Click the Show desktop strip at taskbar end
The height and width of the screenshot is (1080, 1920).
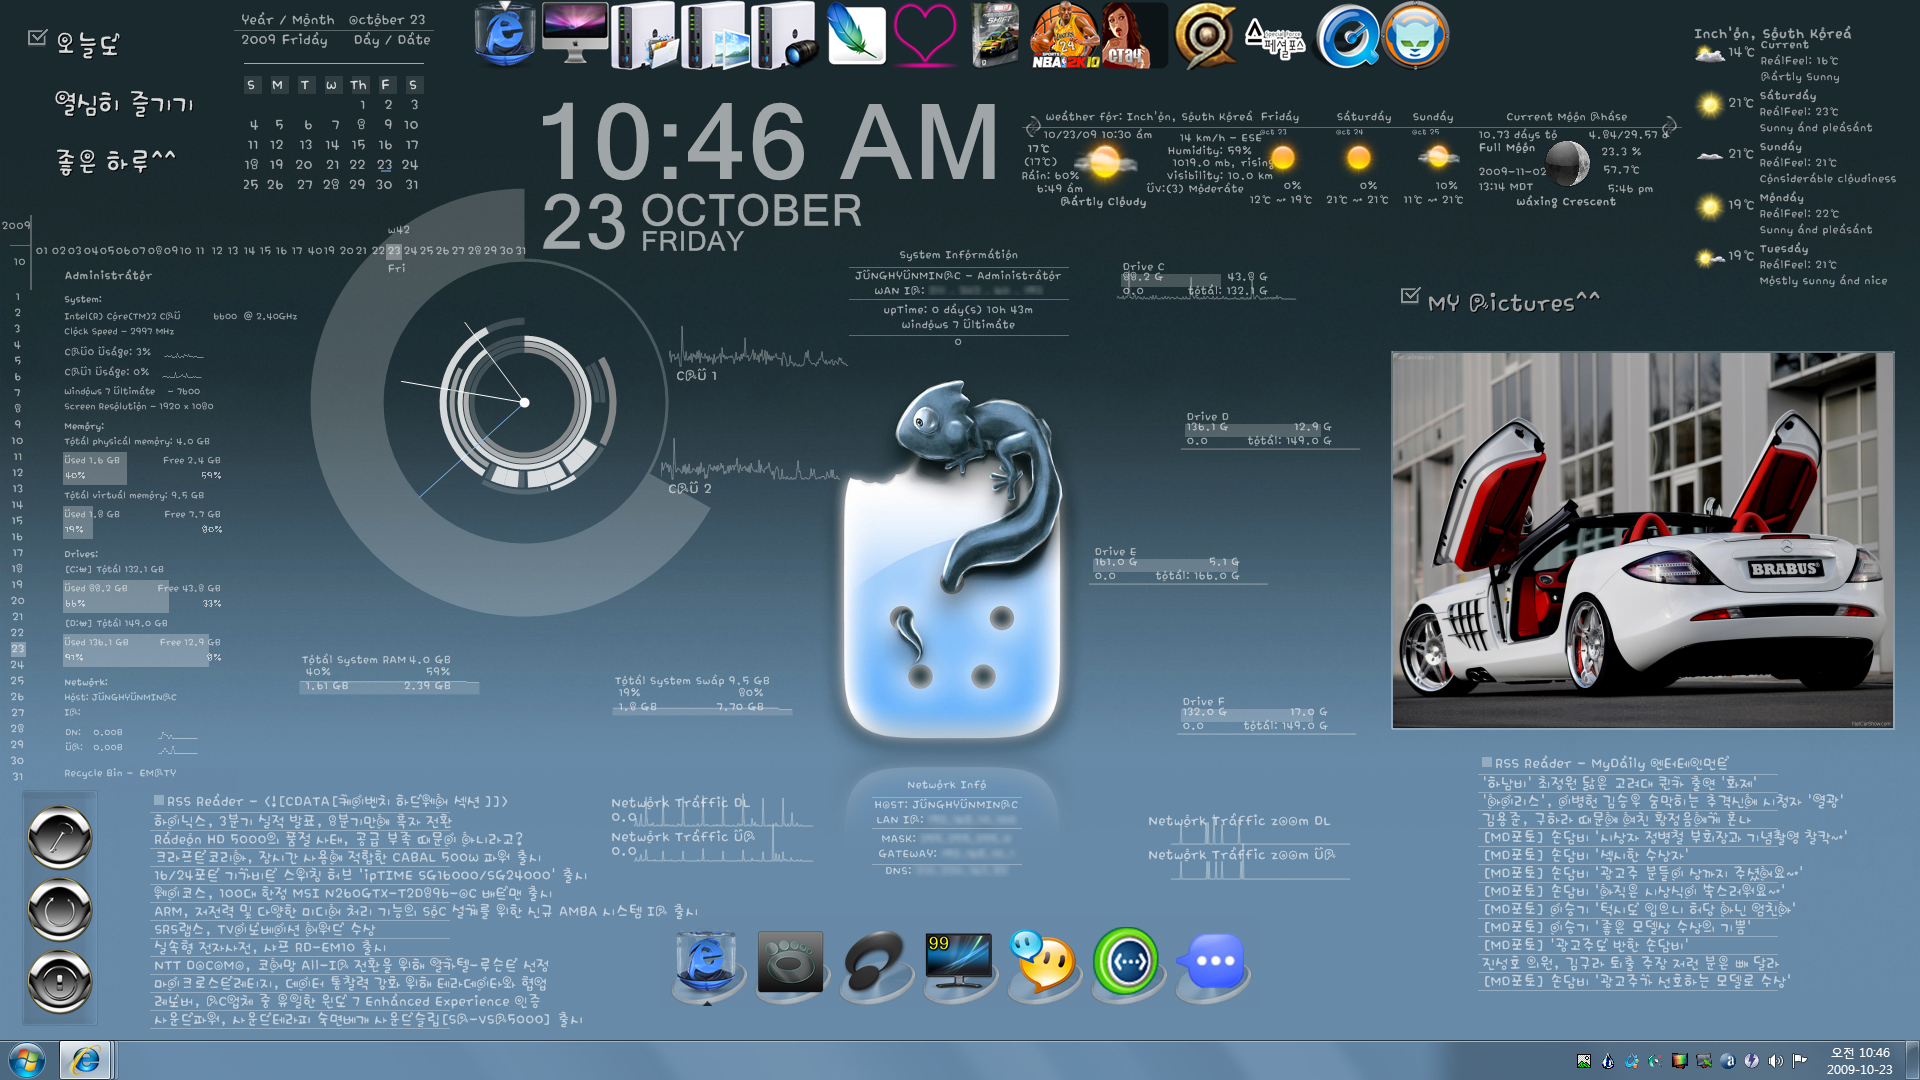(1912, 1060)
